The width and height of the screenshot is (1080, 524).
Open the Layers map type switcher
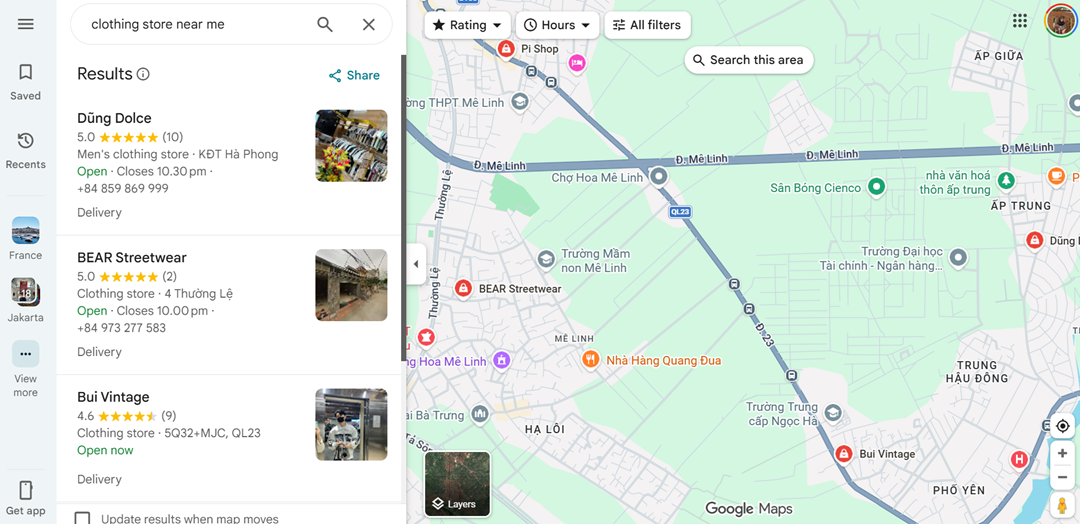[457, 484]
